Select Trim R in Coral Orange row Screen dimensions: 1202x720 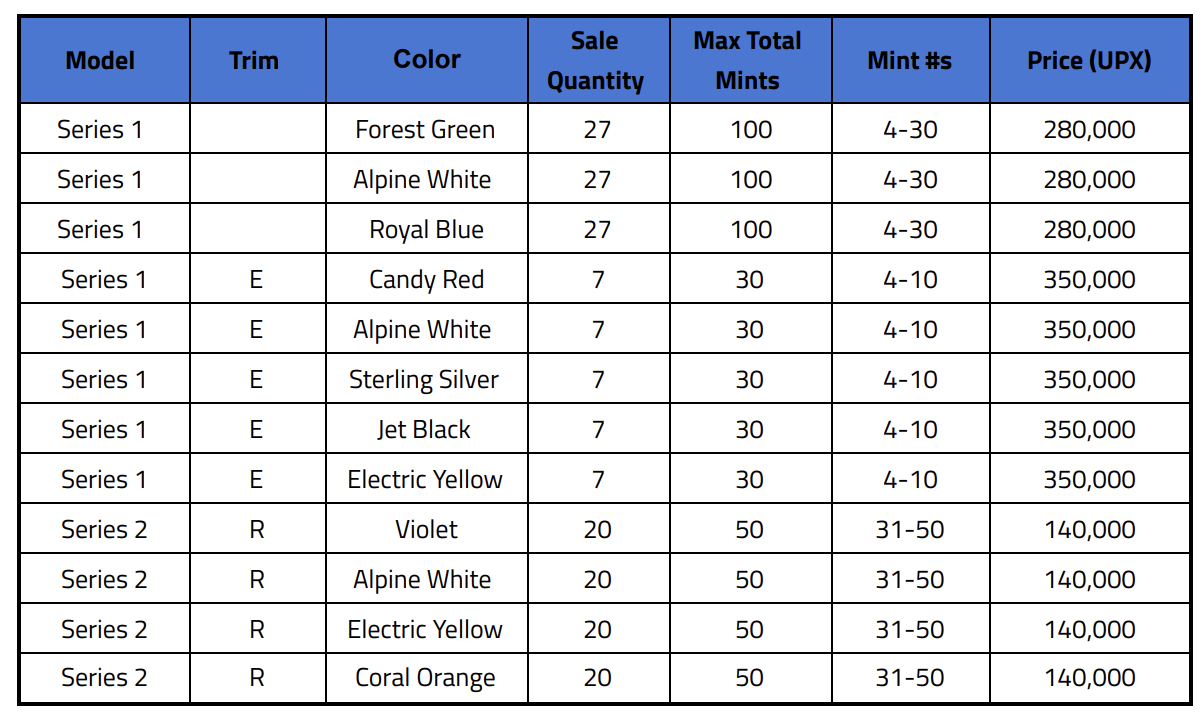257,677
